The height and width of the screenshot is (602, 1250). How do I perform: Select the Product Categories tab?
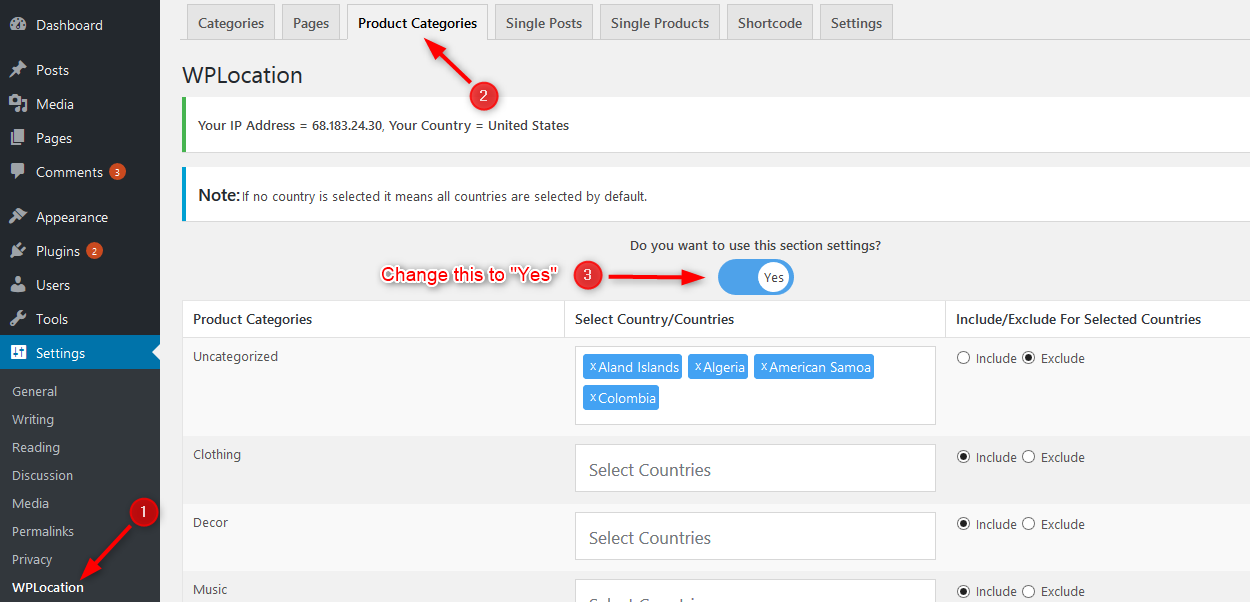pyautogui.click(x=417, y=23)
